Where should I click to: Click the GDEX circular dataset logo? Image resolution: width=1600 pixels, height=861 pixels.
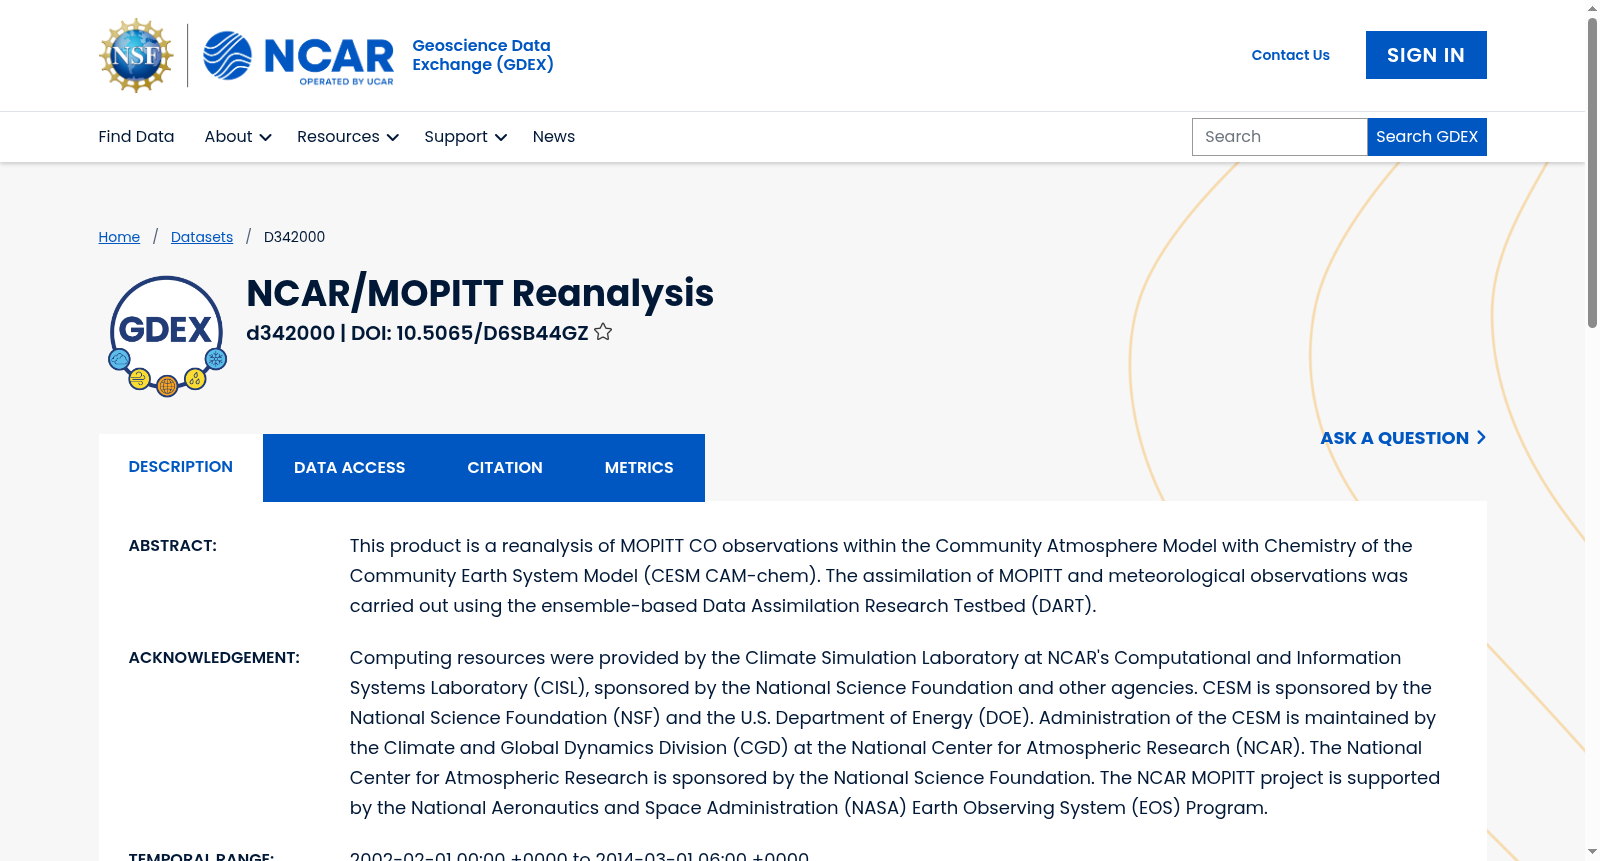[x=167, y=336]
